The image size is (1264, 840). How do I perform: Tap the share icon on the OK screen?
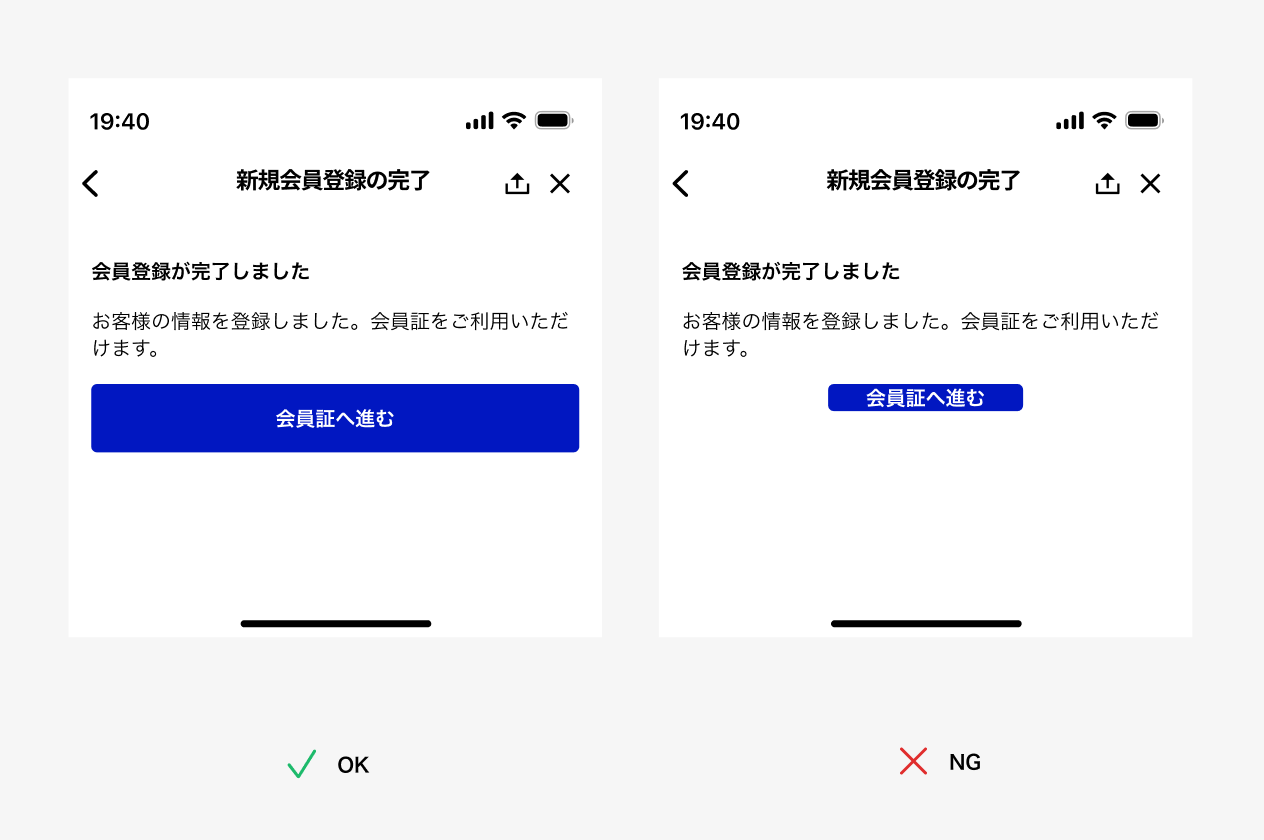point(517,183)
